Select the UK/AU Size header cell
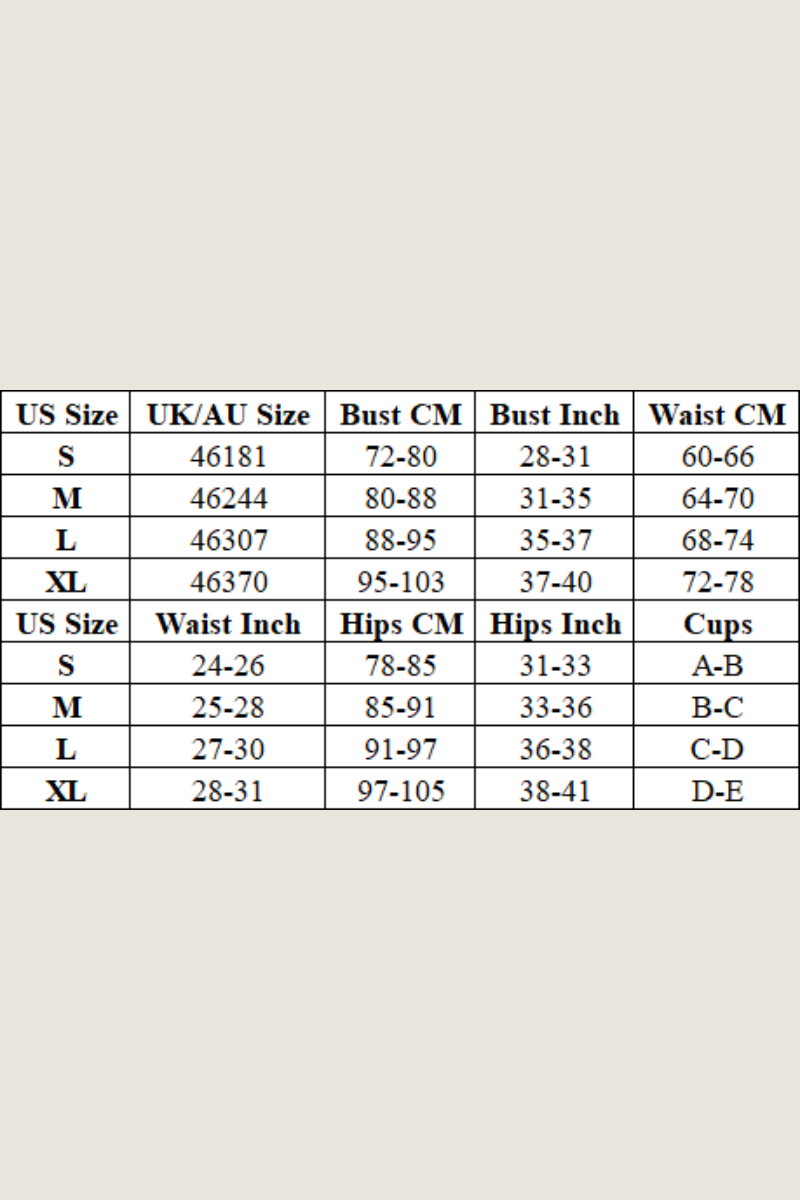This screenshot has width=800, height=1200. 228,415
